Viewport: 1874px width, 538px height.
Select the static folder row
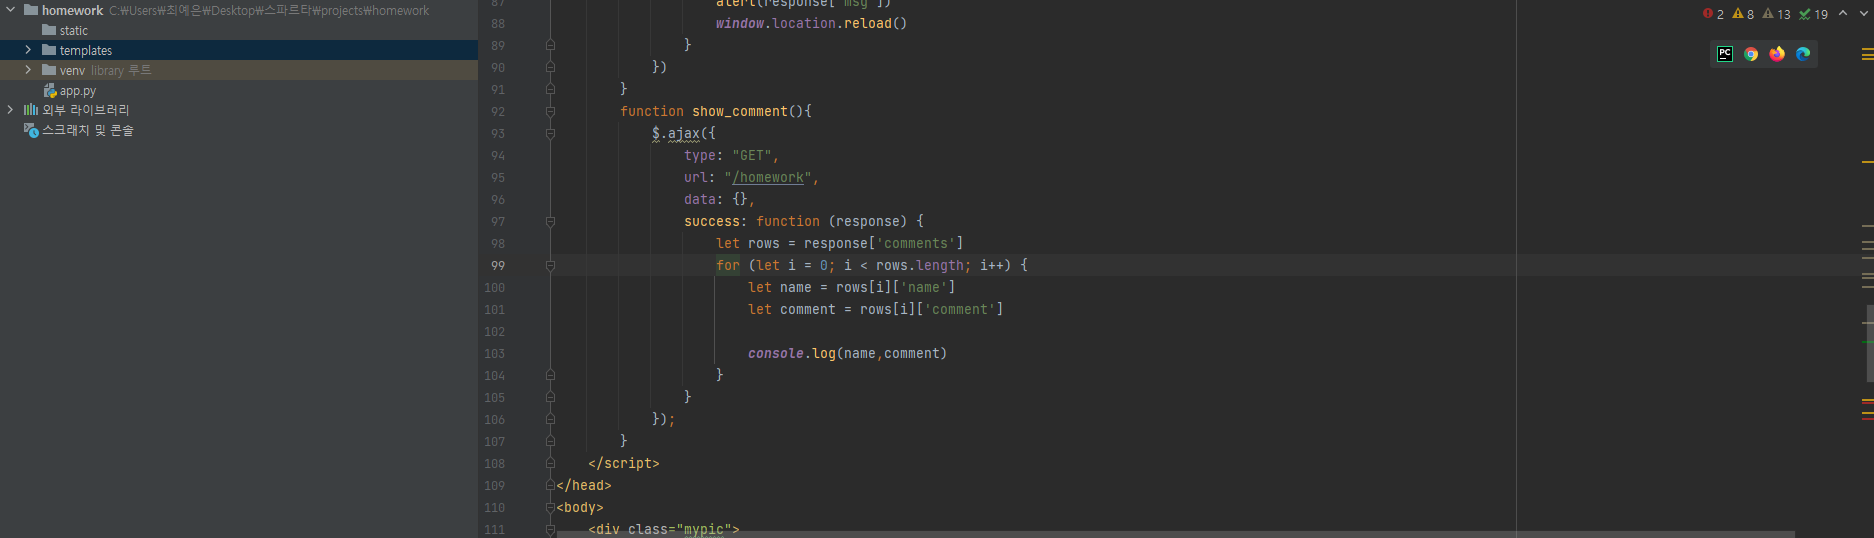pyautogui.click(x=239, y=30)
